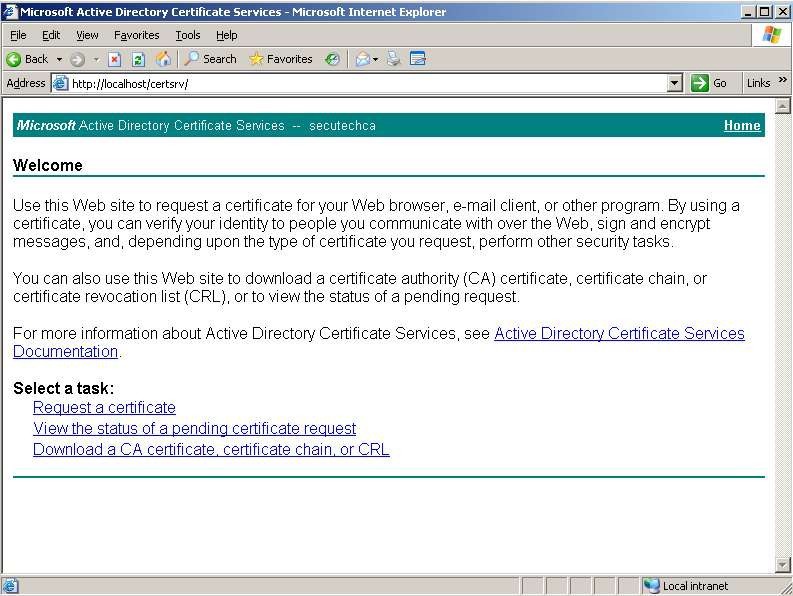The height and width of the screenshot is (596, 793).
Task: Click the green Go button
Action: pos(709,83)
